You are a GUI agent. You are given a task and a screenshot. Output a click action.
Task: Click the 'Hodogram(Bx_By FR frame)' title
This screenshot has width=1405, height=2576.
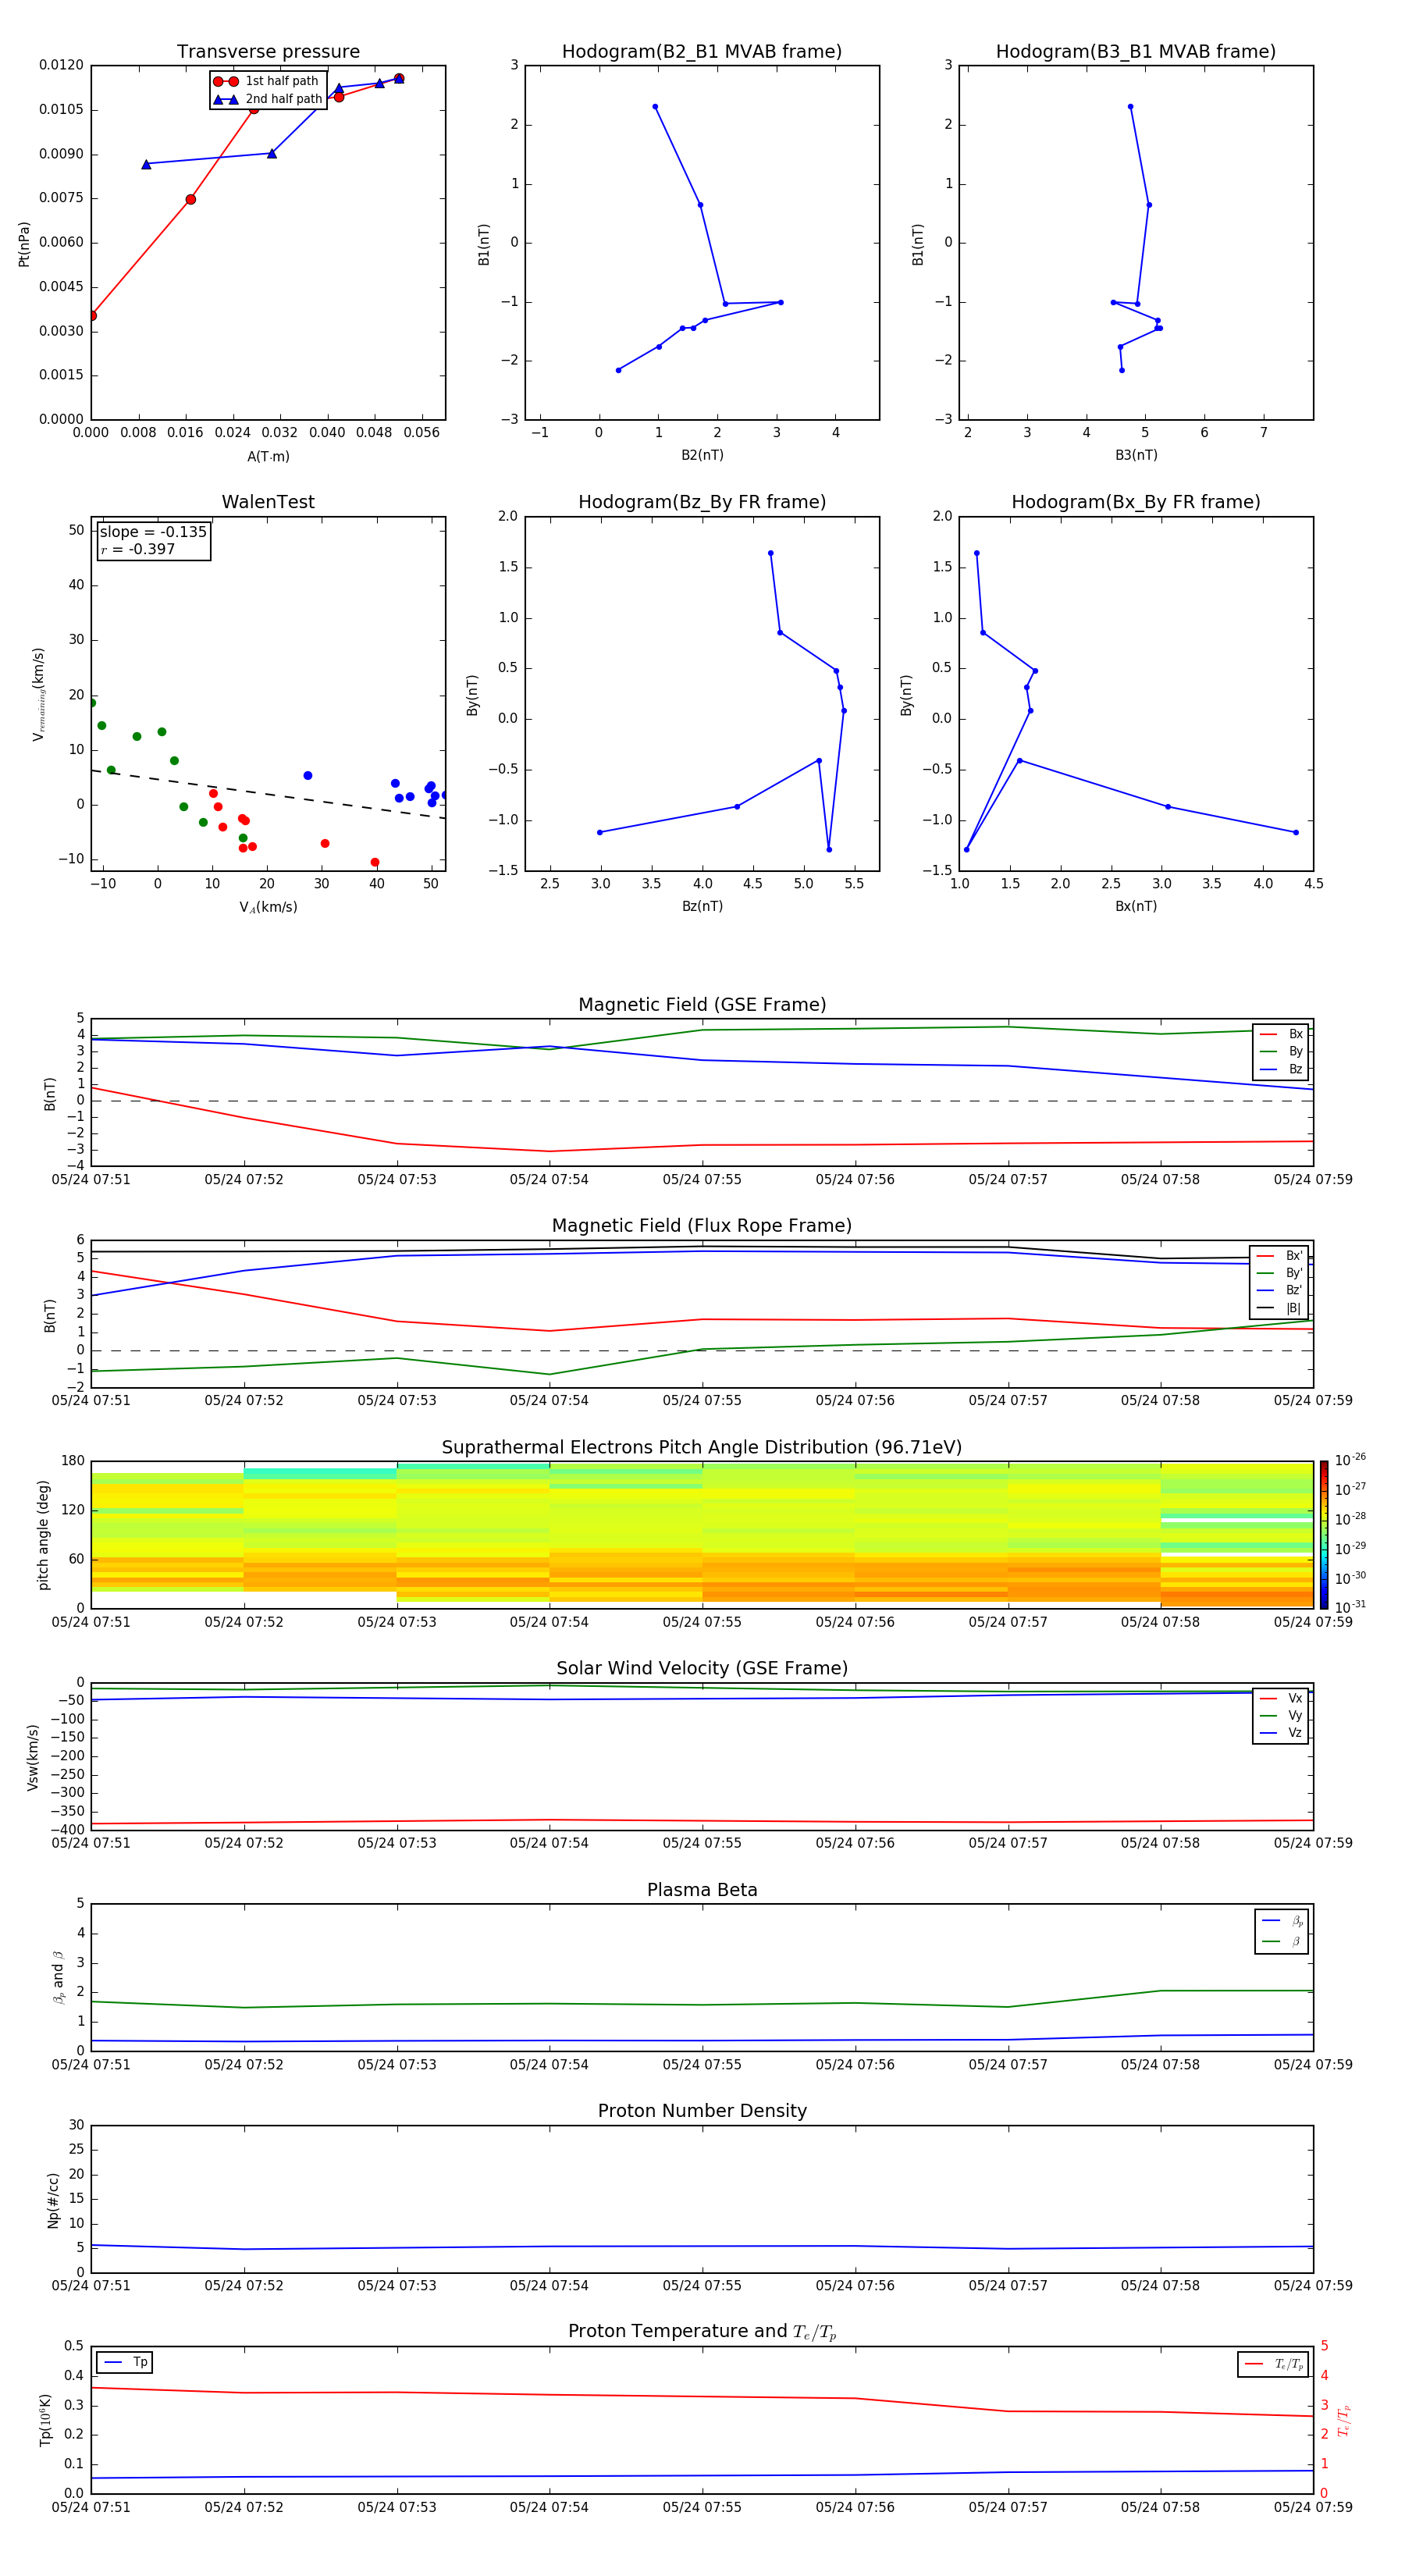1136,502
